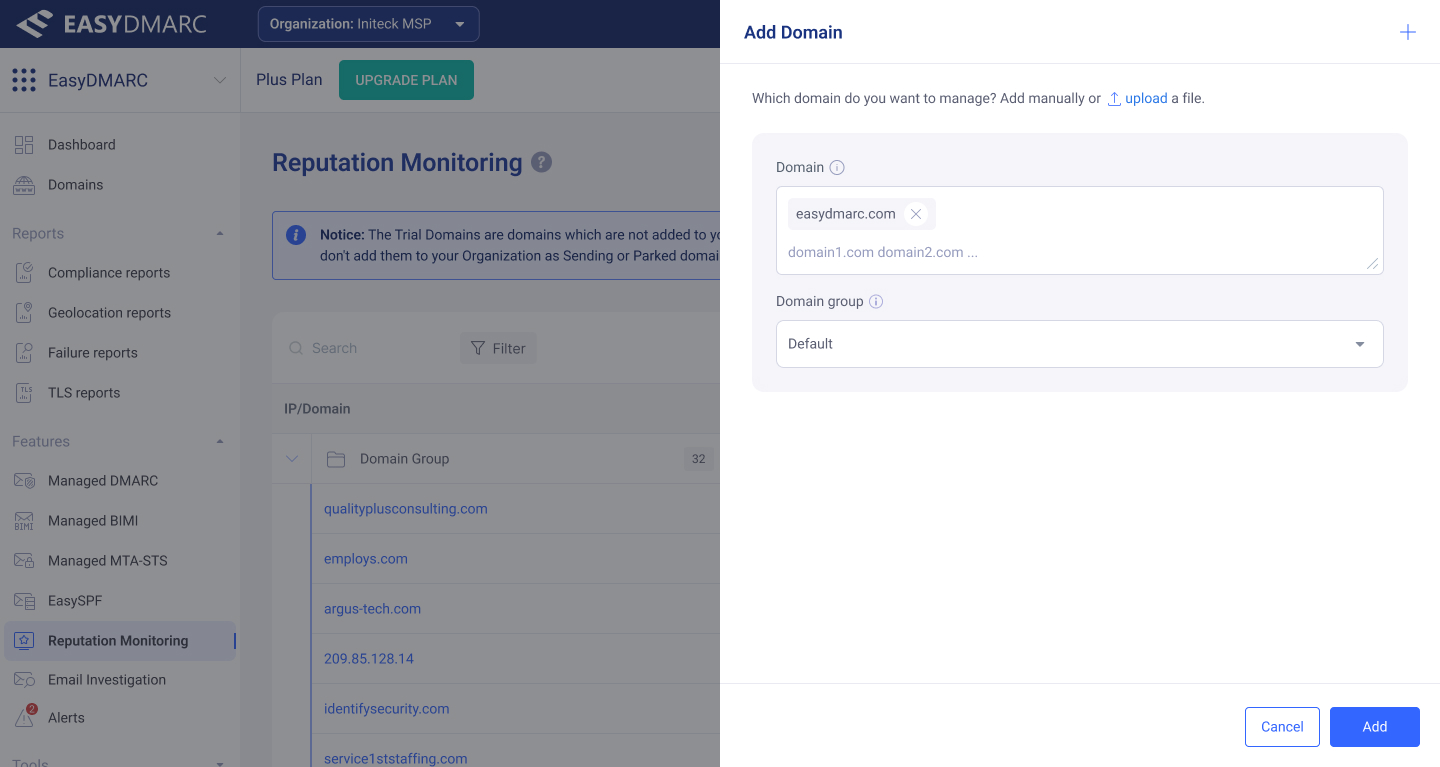Open Managed BIMI feature
Viewport: 1440px width, 767px height.
(x=93, y=521)
